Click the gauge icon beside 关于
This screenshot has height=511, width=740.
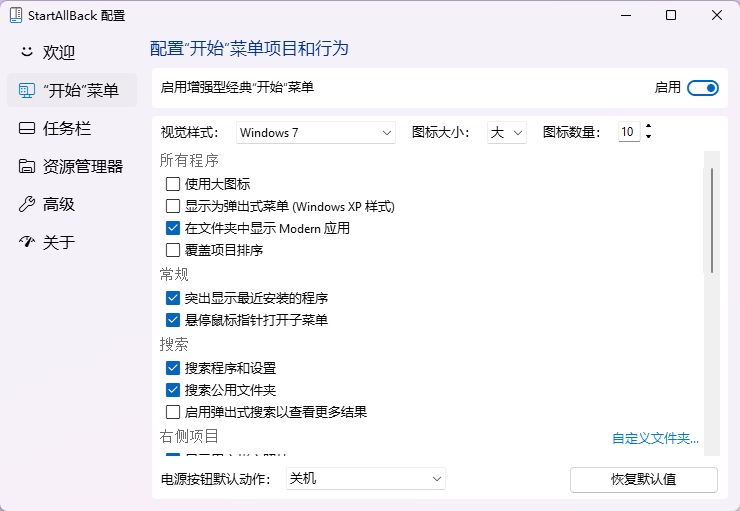point(27,242)
